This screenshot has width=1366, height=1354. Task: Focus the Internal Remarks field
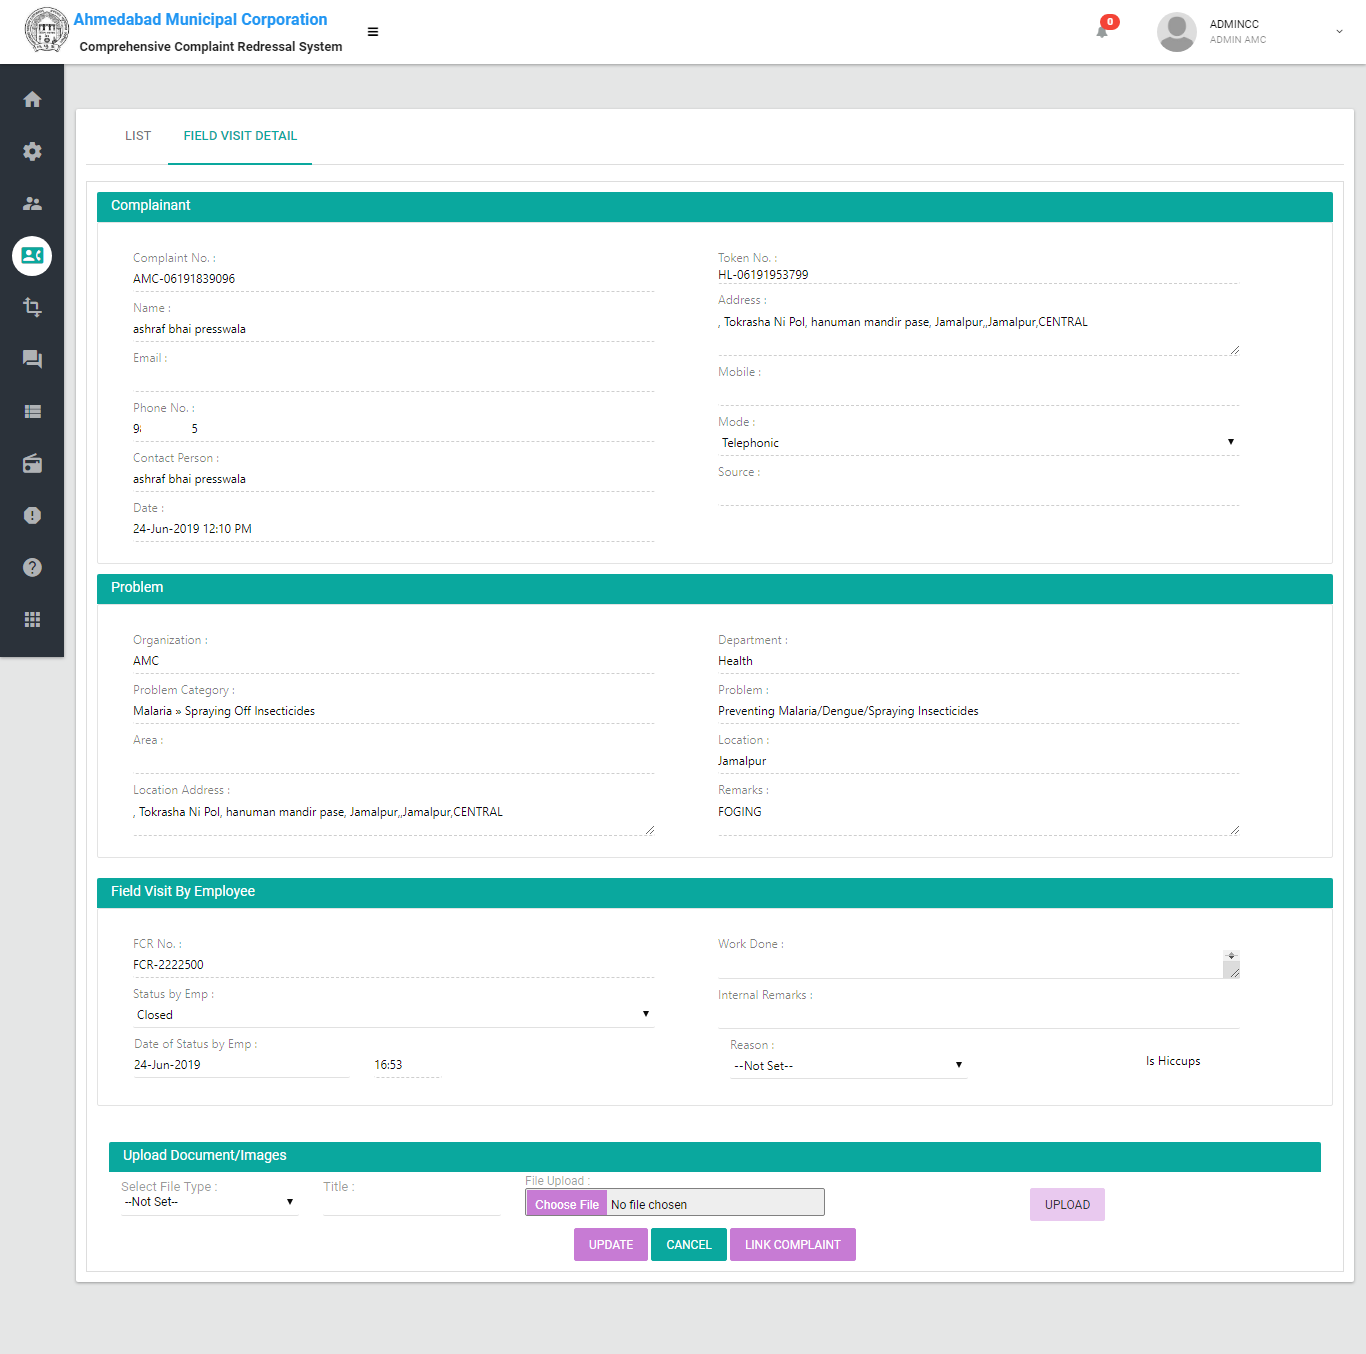click(x=978, y=1016)
